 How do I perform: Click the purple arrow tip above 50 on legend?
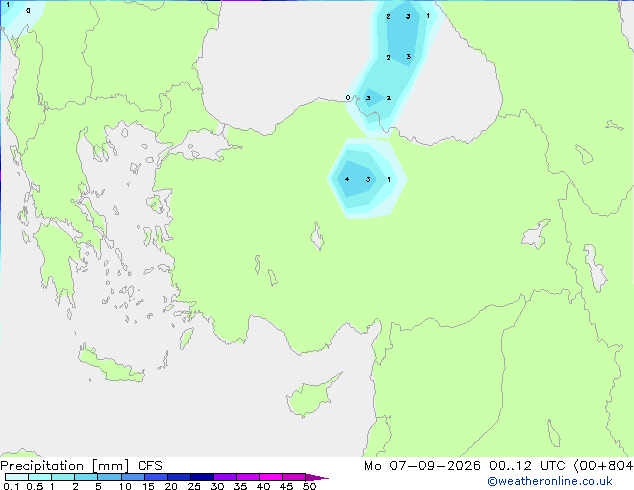[317, 477]
